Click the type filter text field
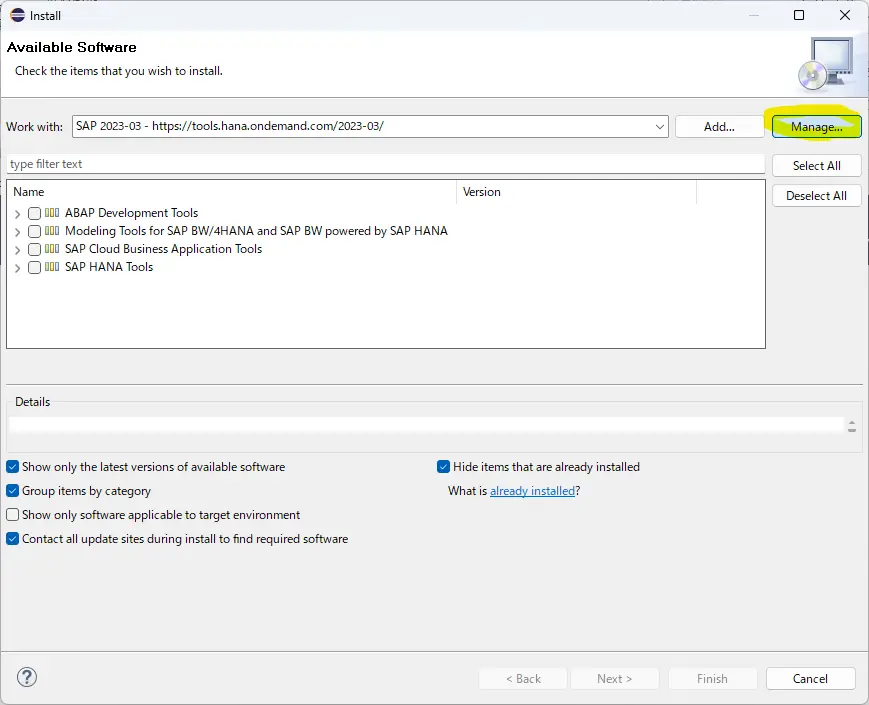 pyautogui.click(x=386, y=164)
